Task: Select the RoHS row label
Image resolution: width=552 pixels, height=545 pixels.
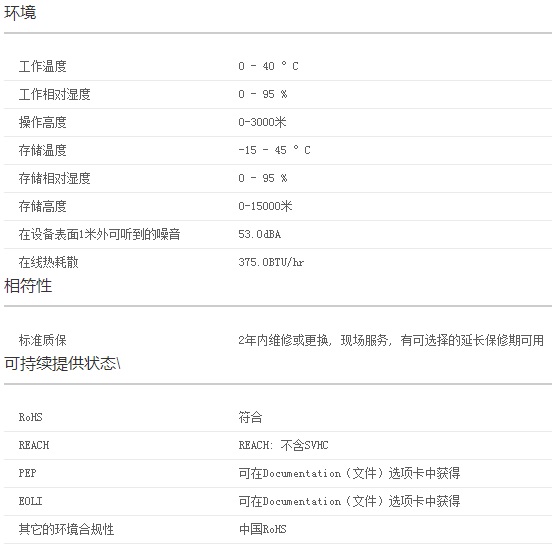Action: point(30,417)
